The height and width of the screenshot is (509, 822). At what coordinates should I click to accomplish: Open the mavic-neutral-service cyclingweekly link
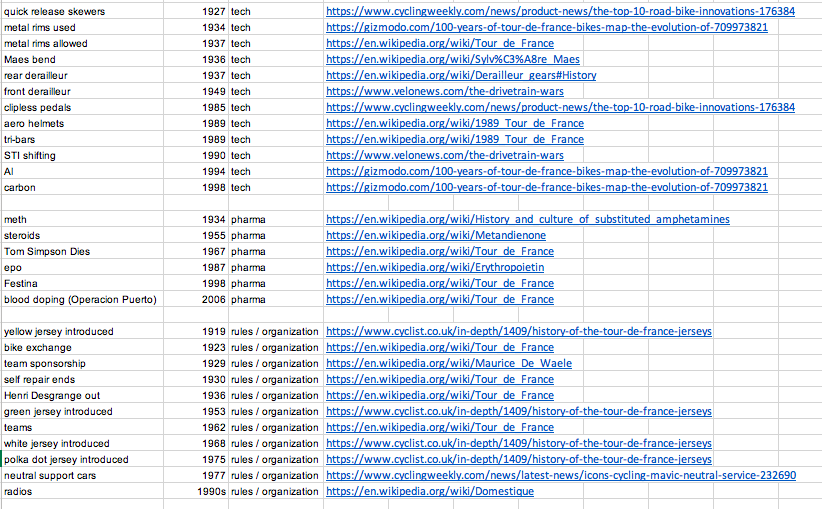click(x=561, y=475)
